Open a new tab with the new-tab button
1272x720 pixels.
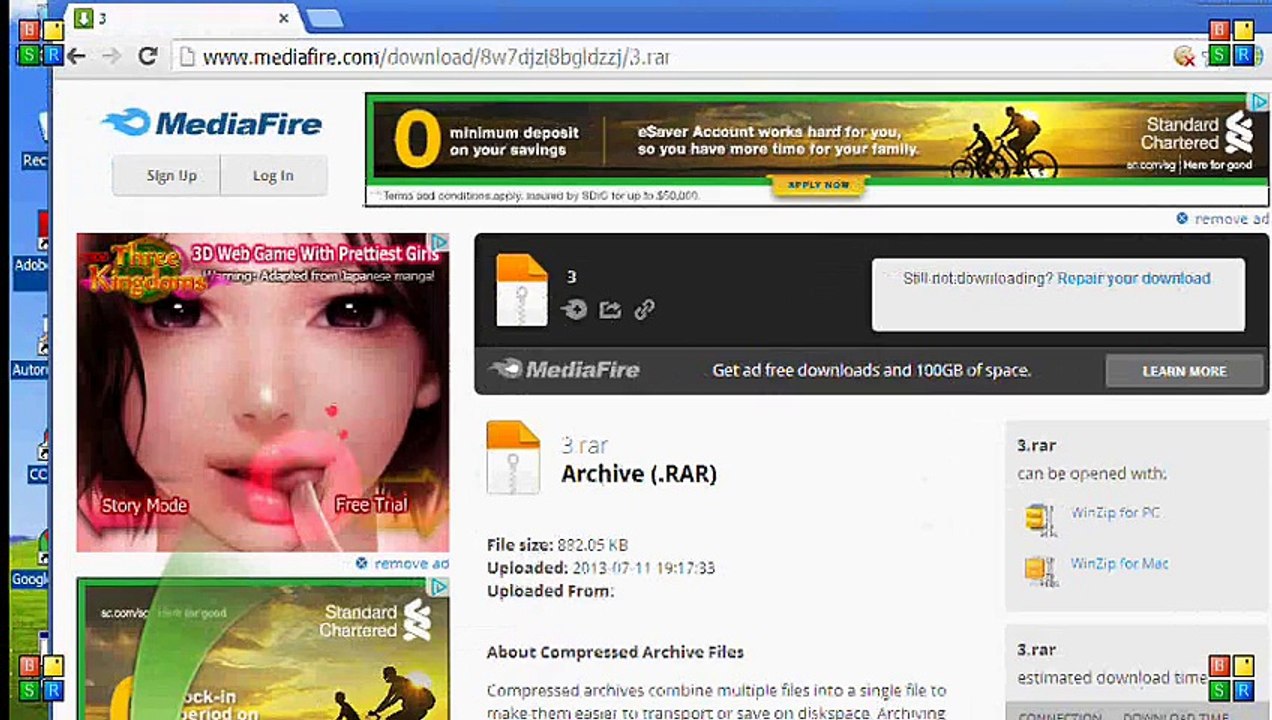point(323,18)
